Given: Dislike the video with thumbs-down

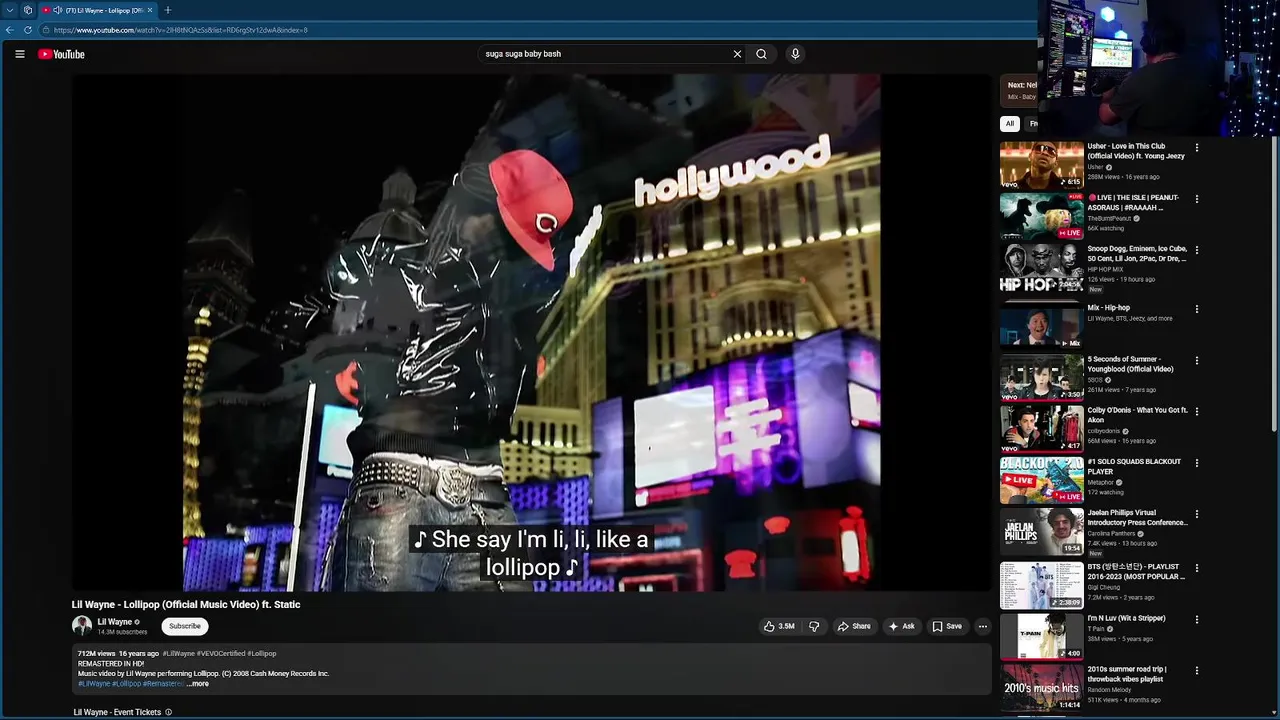Looking at the screenshot, I should pyautogui.click(x=814, y=626).
